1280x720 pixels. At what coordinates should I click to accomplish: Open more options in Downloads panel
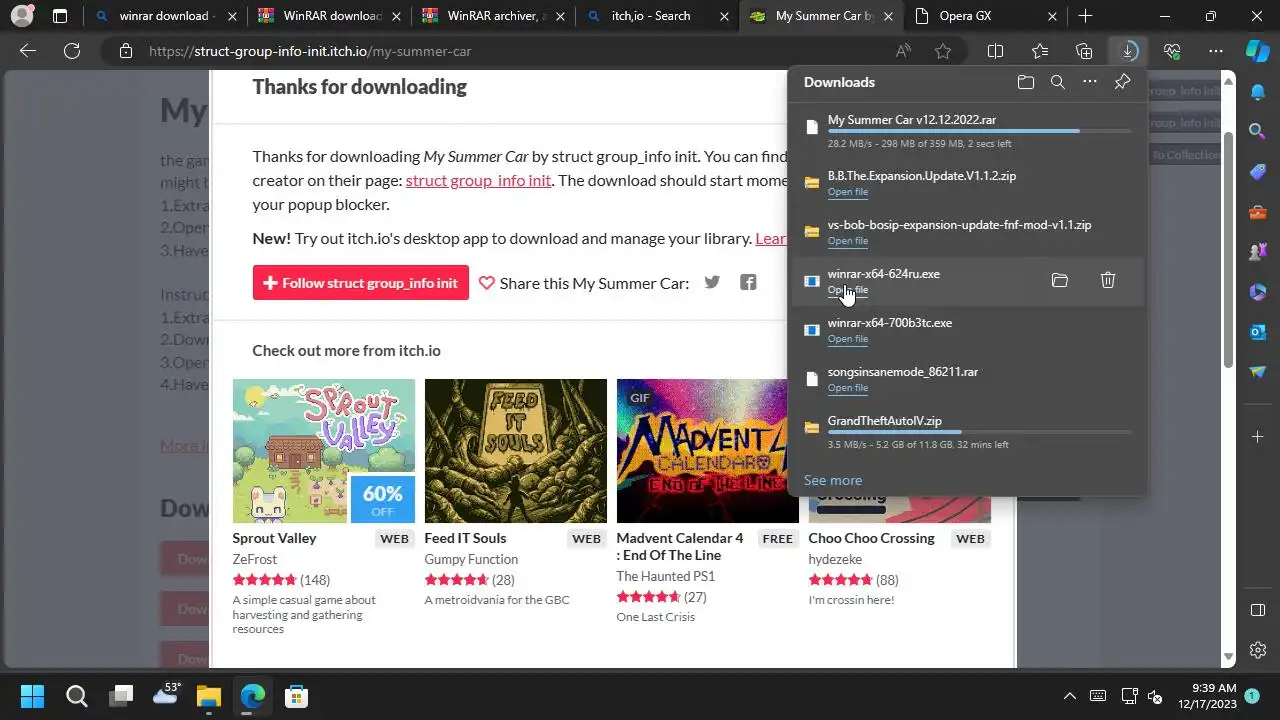pos(1090,82)
